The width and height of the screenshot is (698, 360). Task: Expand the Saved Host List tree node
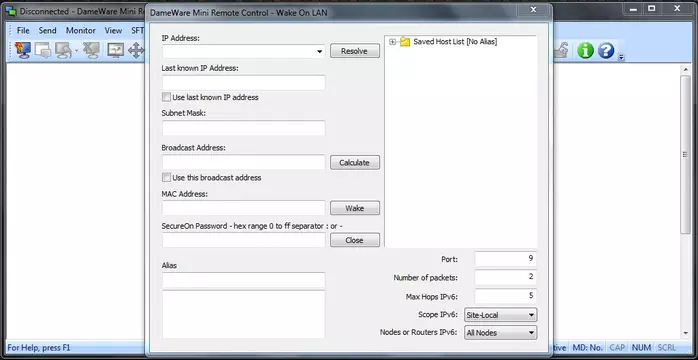(x=392, y=42)
